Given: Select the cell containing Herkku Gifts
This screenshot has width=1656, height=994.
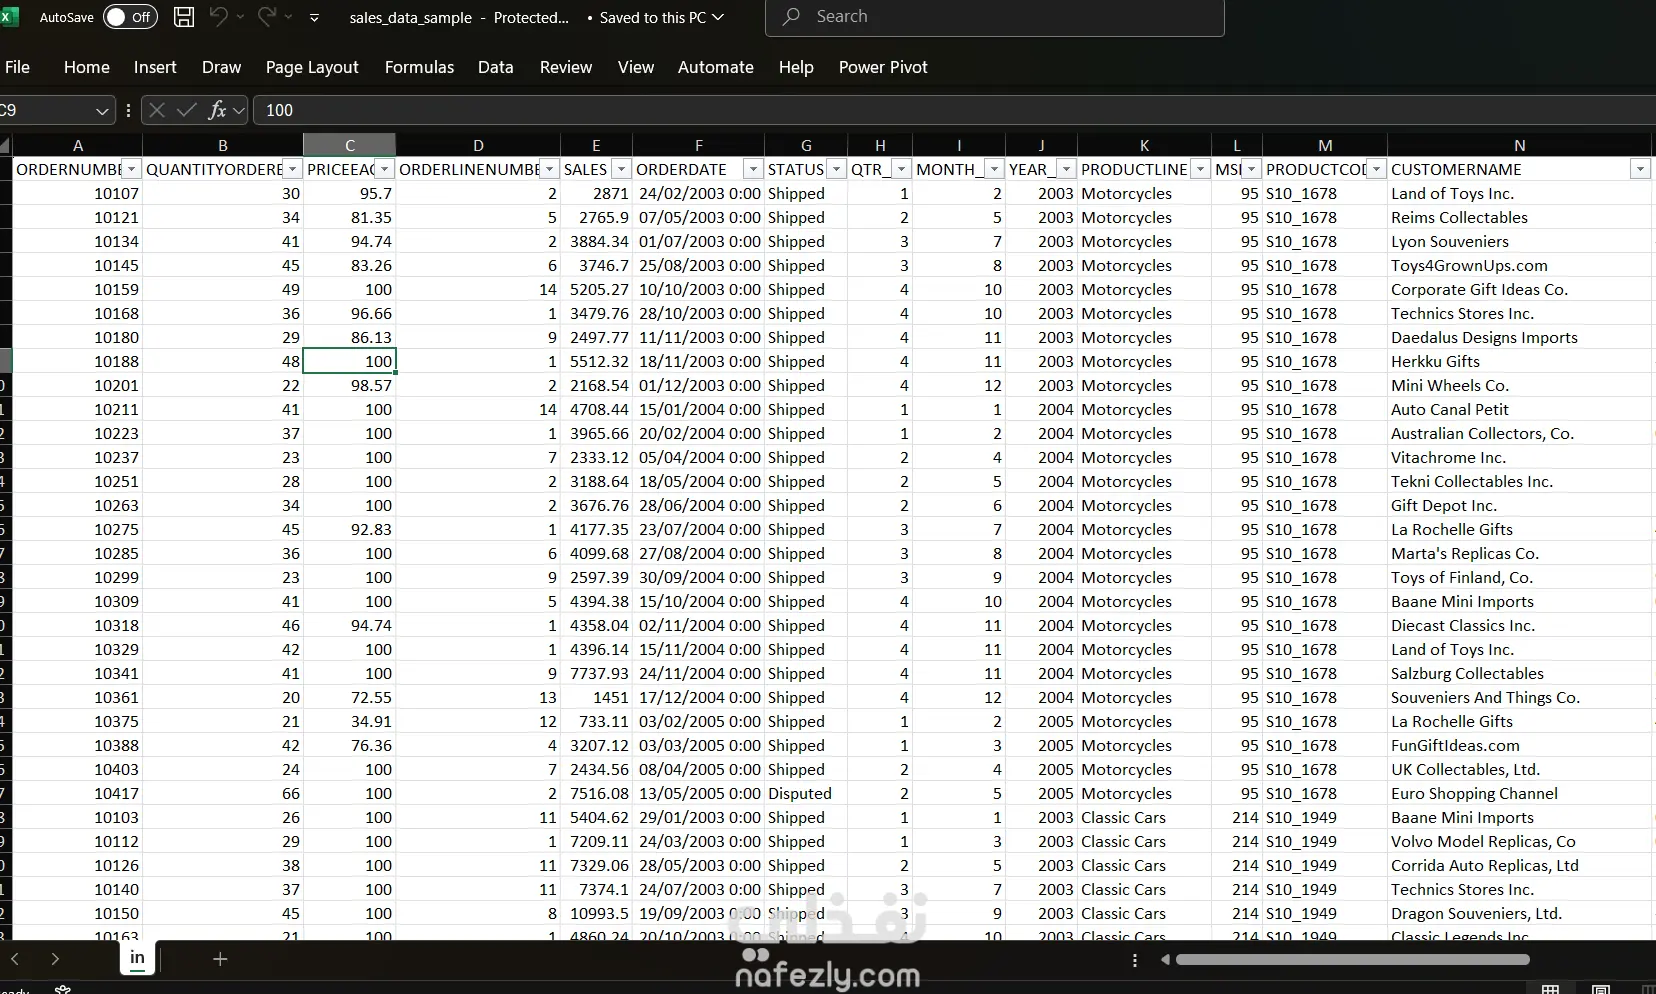Looking at the screenshot, I should (x=1520, y=362).
